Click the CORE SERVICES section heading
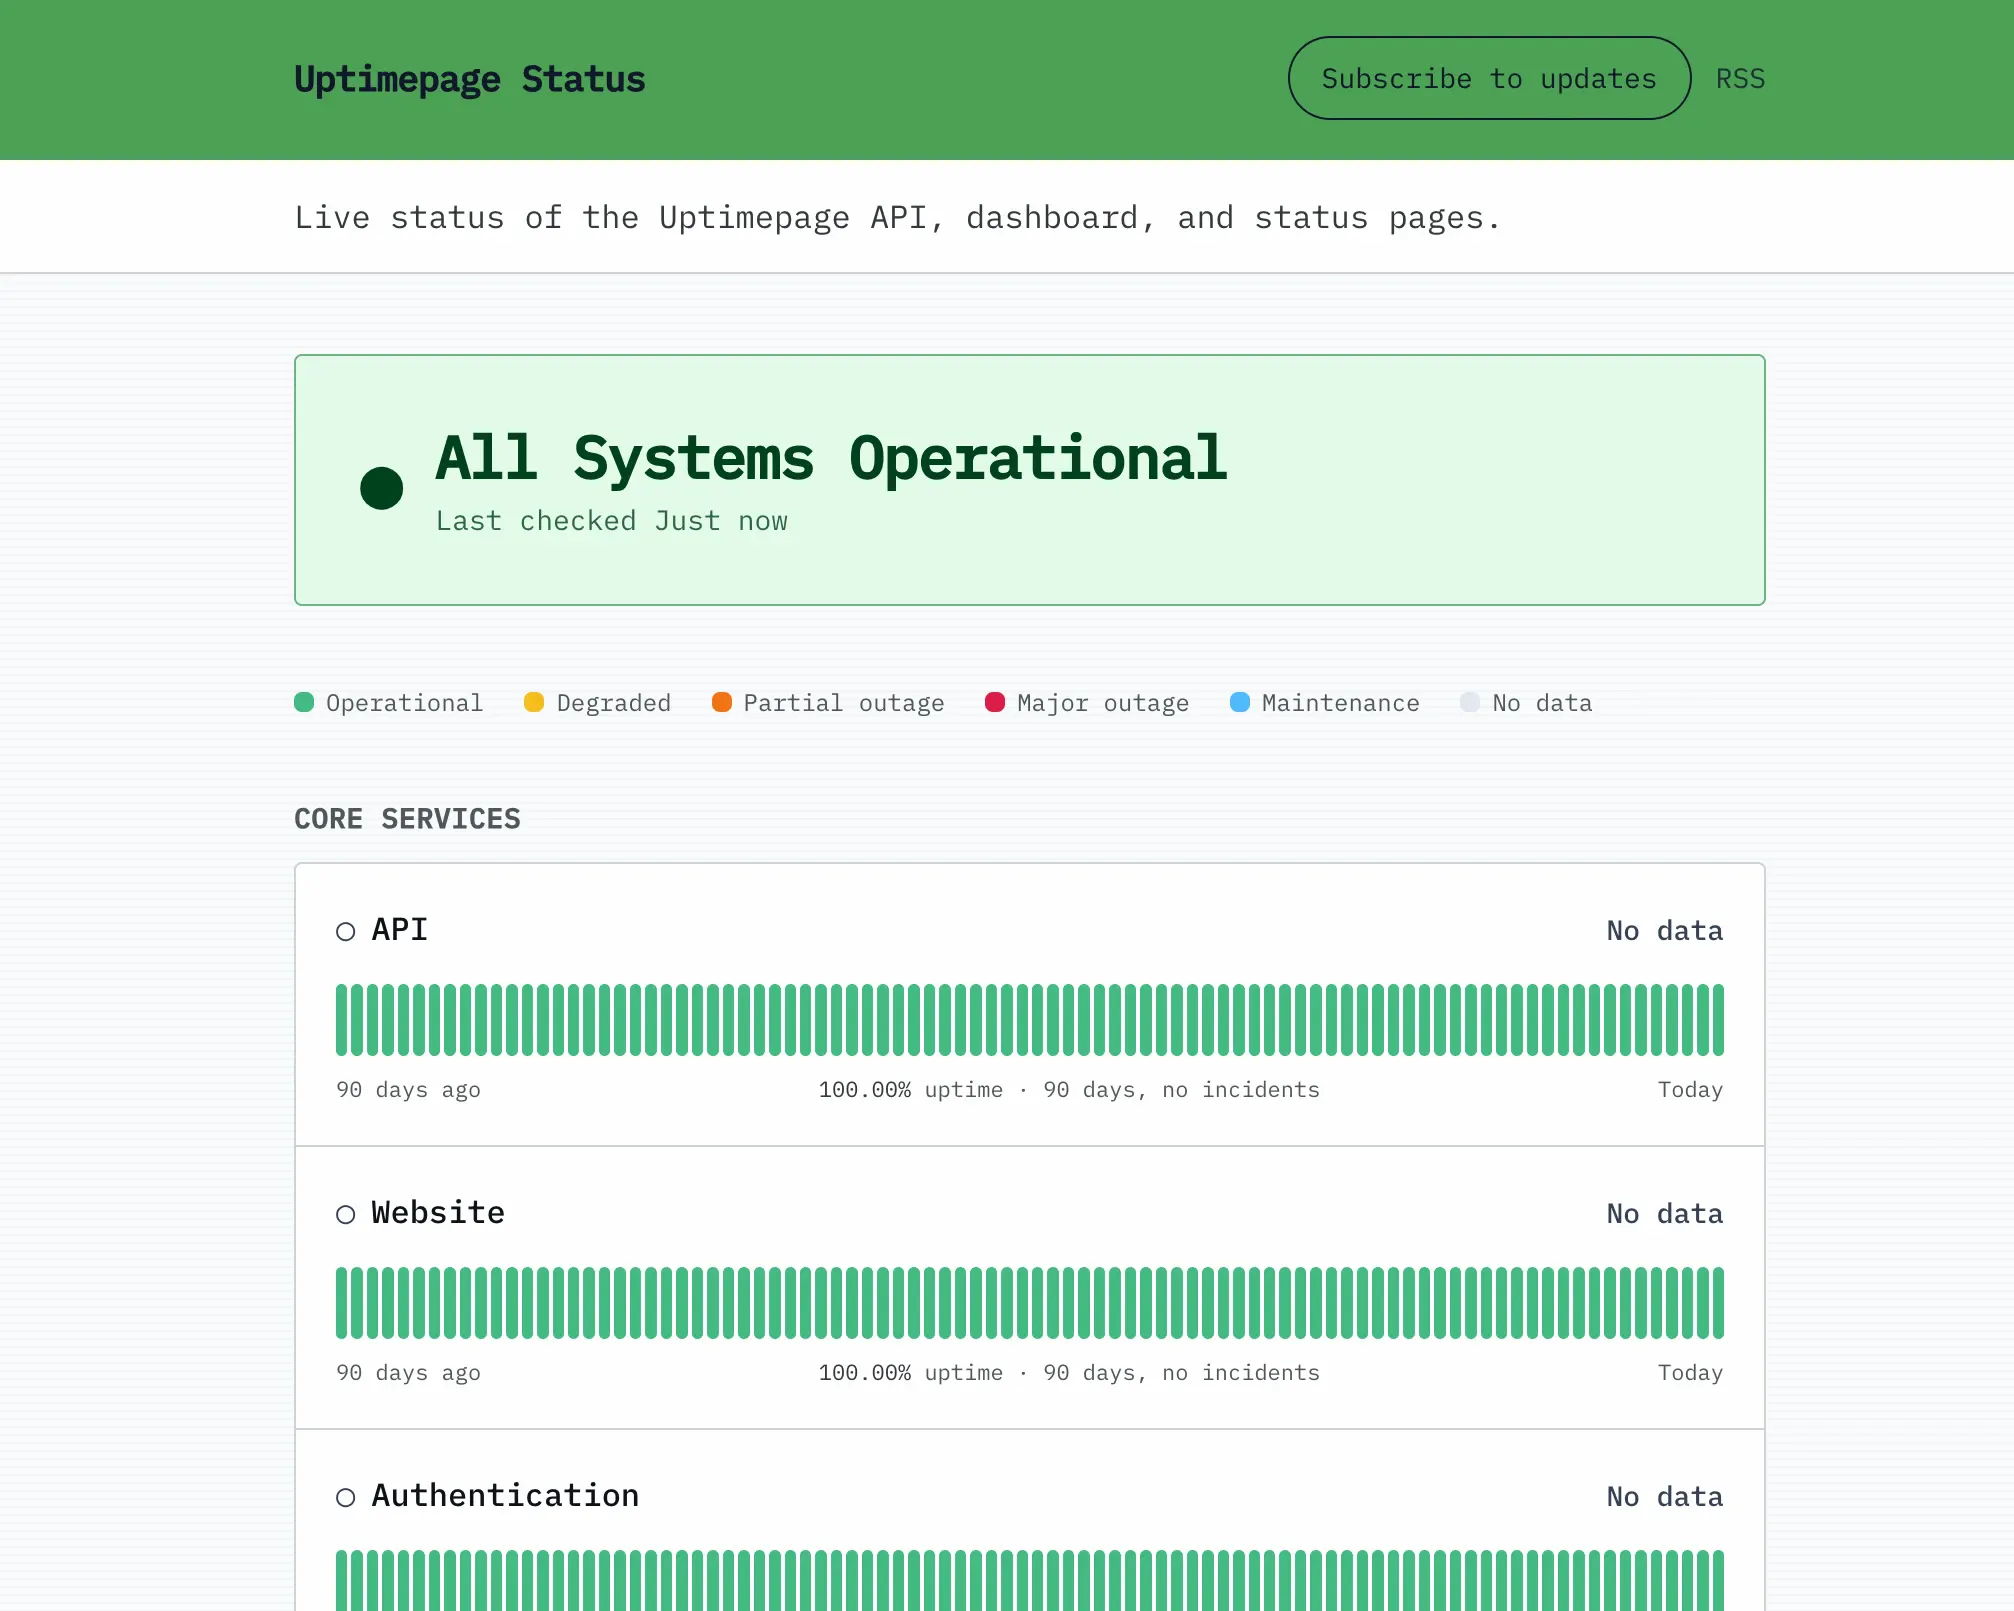Image resolution: width=2014 pixels, height=1611 pixels. click(407, 819)
